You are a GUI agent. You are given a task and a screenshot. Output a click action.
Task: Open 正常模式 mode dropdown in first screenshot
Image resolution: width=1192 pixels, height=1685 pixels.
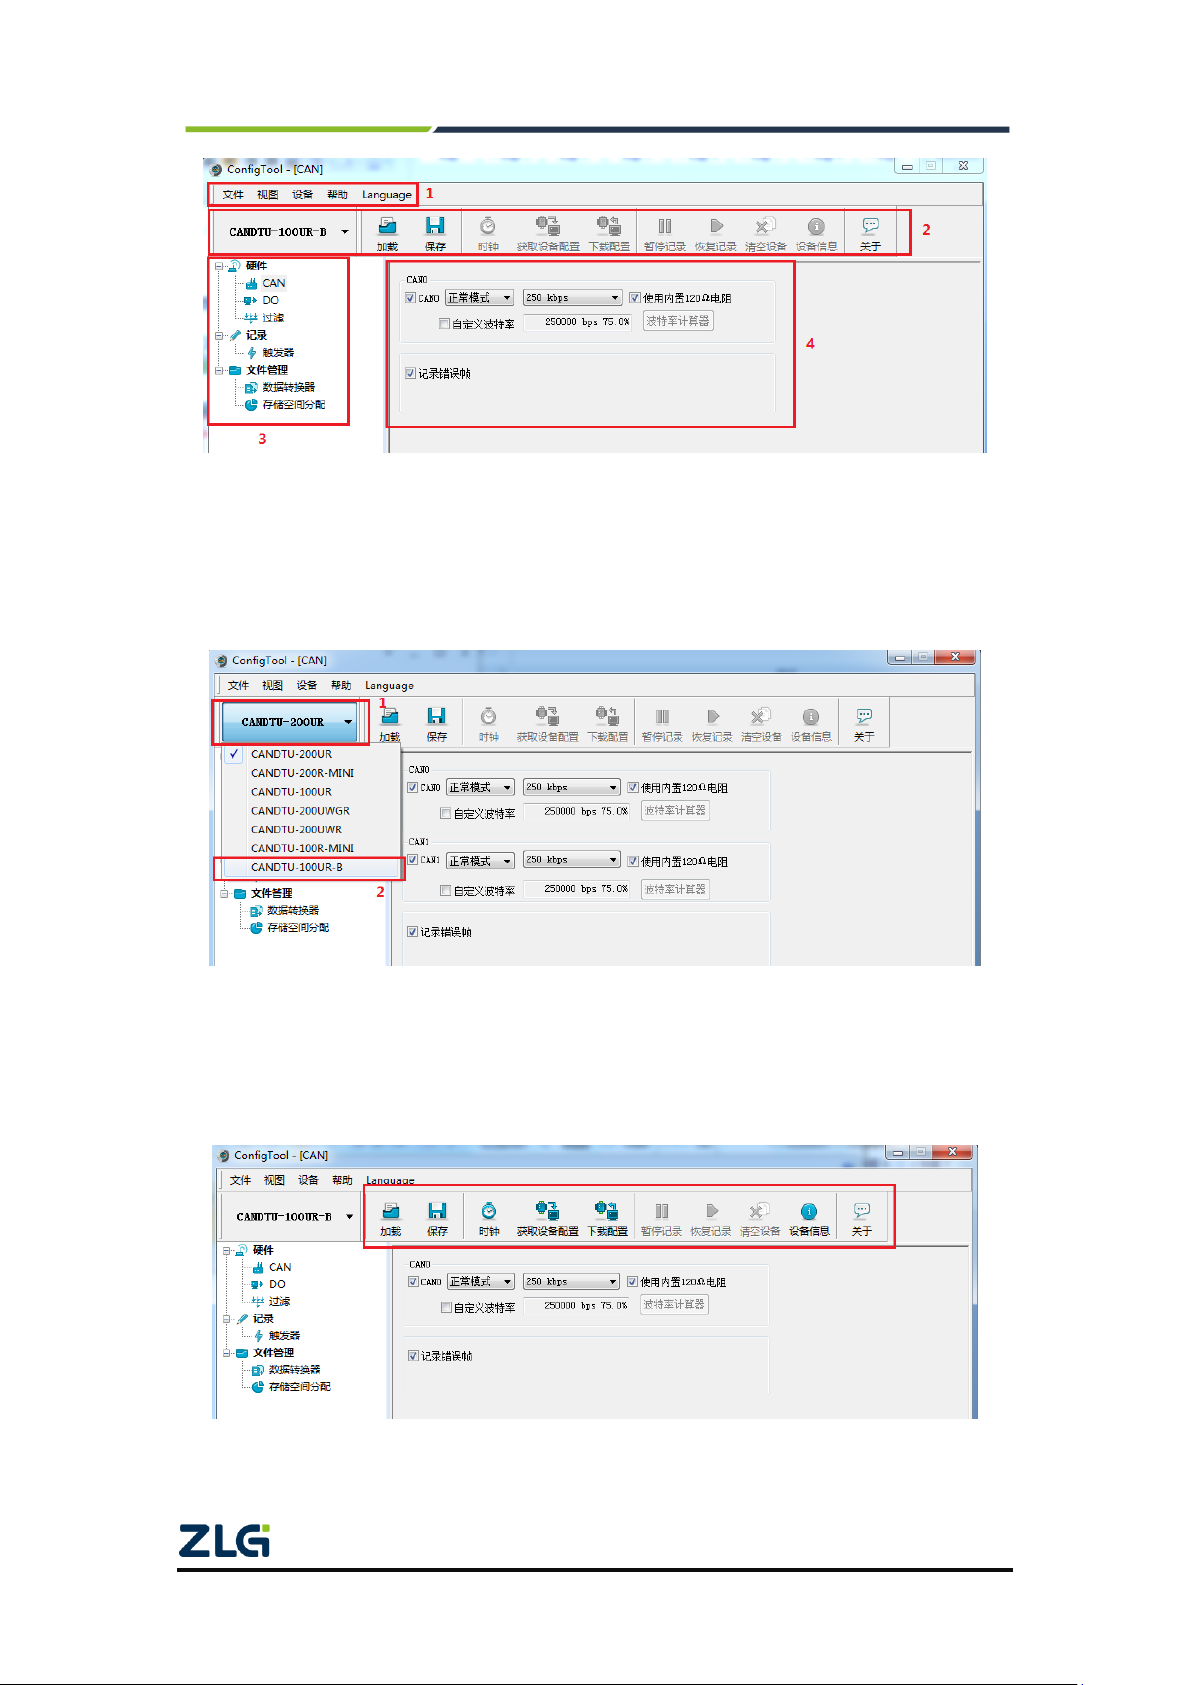pyautogui.click(x=479, y=298)
